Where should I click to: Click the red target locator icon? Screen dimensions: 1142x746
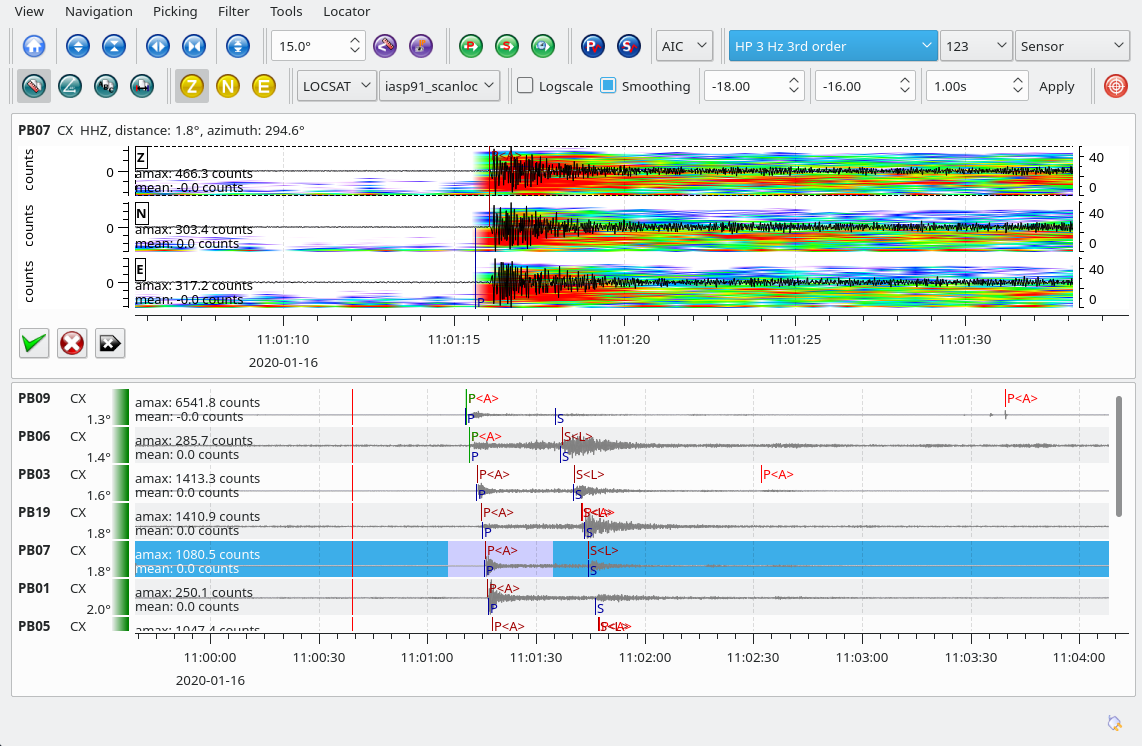click(1115, 86)
